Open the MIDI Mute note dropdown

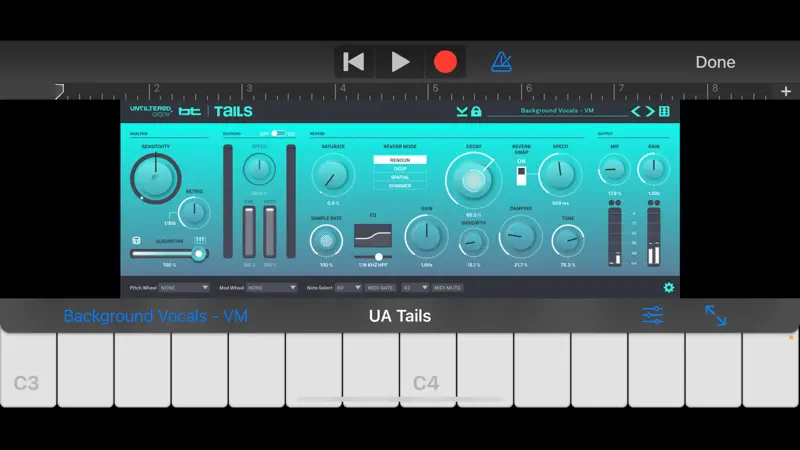pos(415,288)
